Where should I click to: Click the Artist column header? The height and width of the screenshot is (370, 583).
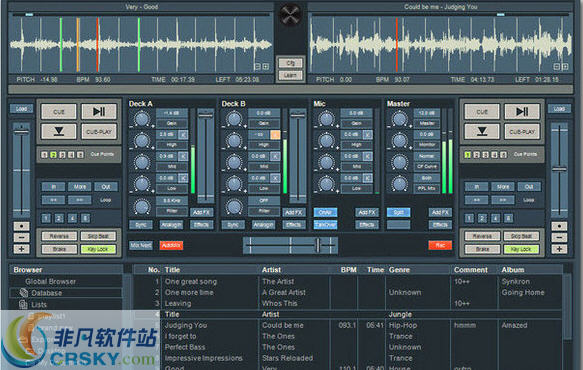(271, 270)
